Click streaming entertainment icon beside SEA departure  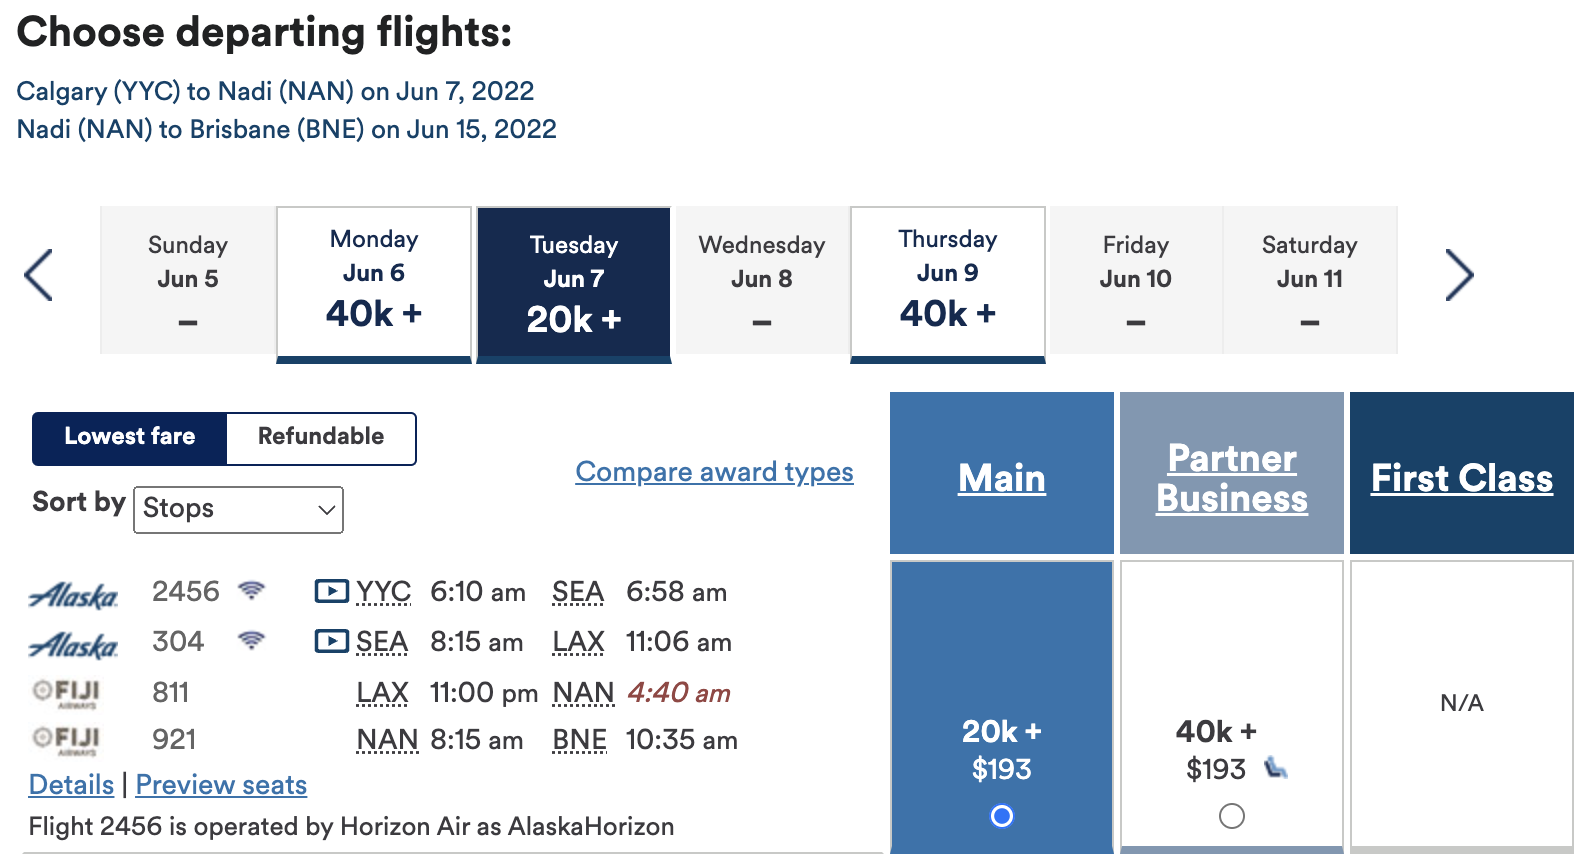click(x=331, y=641)
